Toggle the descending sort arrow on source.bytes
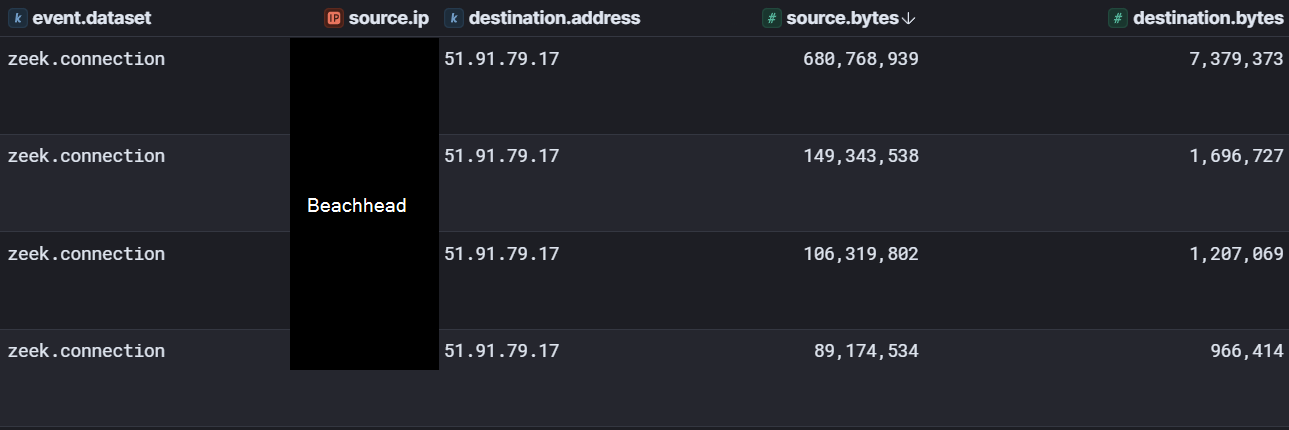Image resolution: width=1289 pixels, height=430 pixels. point(909,18)
